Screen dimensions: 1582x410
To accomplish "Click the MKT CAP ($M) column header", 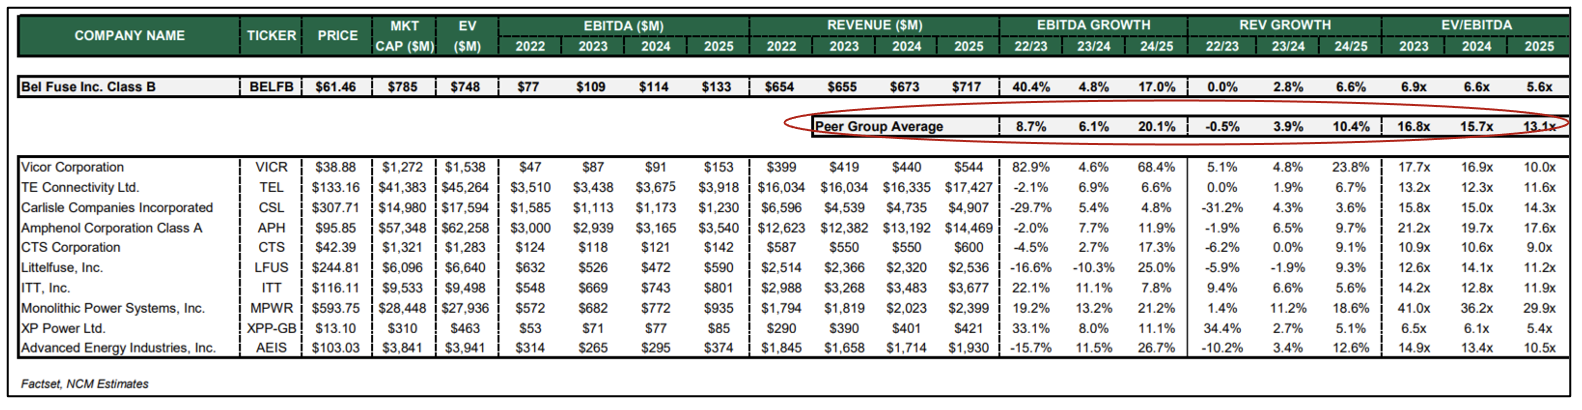I will click(x=404, y=35).
